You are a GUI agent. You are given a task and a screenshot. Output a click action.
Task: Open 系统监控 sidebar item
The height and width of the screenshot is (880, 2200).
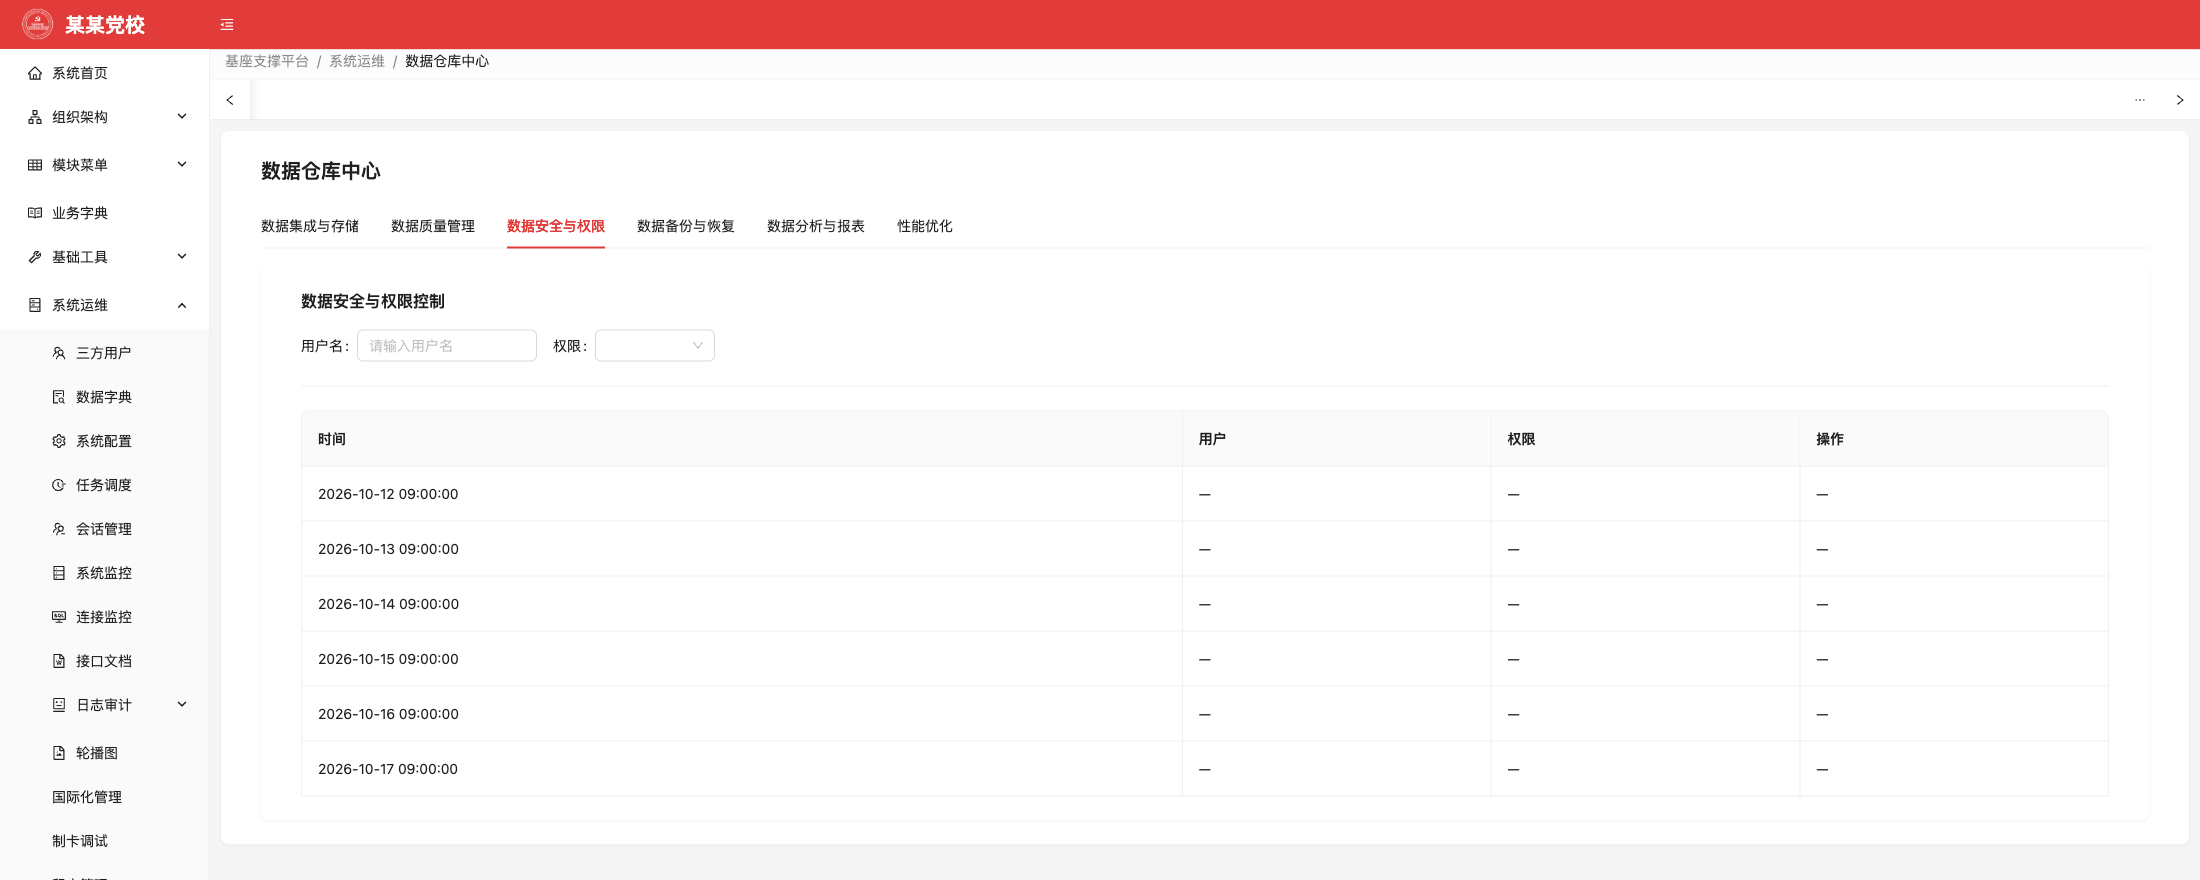tap(104, 573)
